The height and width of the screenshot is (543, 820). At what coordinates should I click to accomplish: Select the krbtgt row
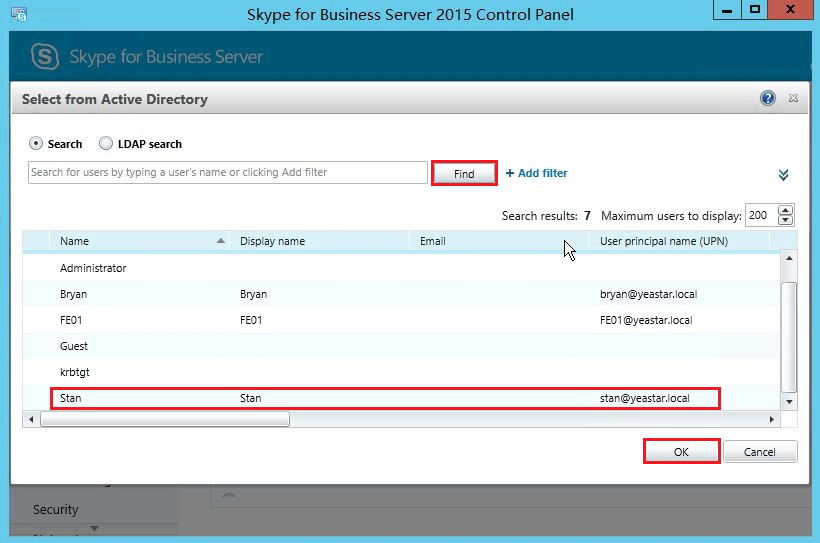click(402, 372)
